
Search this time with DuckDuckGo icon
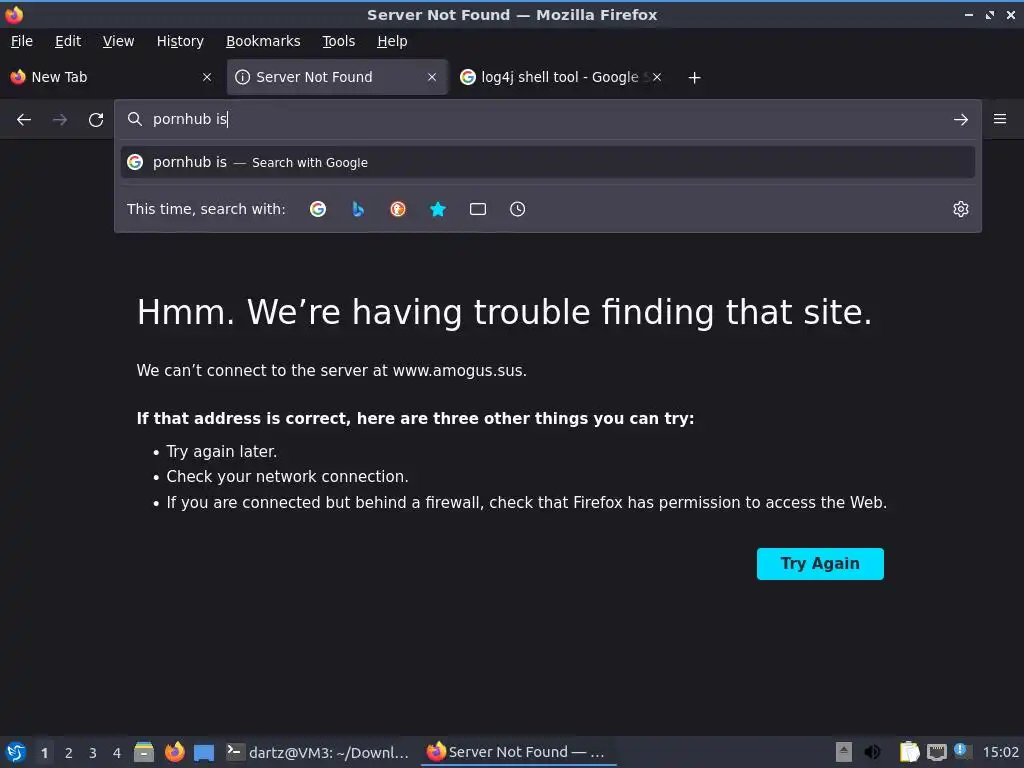pyautogui.click(x=398, y=209)
